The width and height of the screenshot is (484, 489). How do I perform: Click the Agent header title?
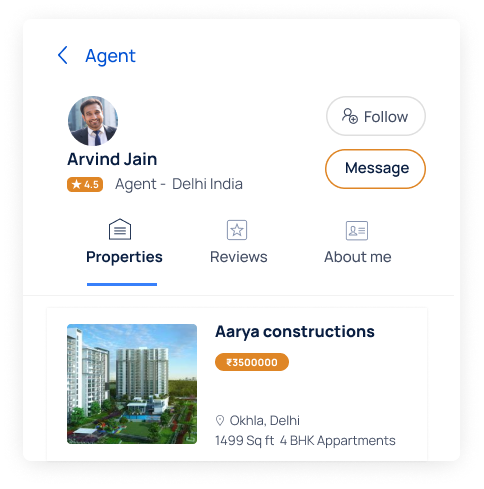110,56
